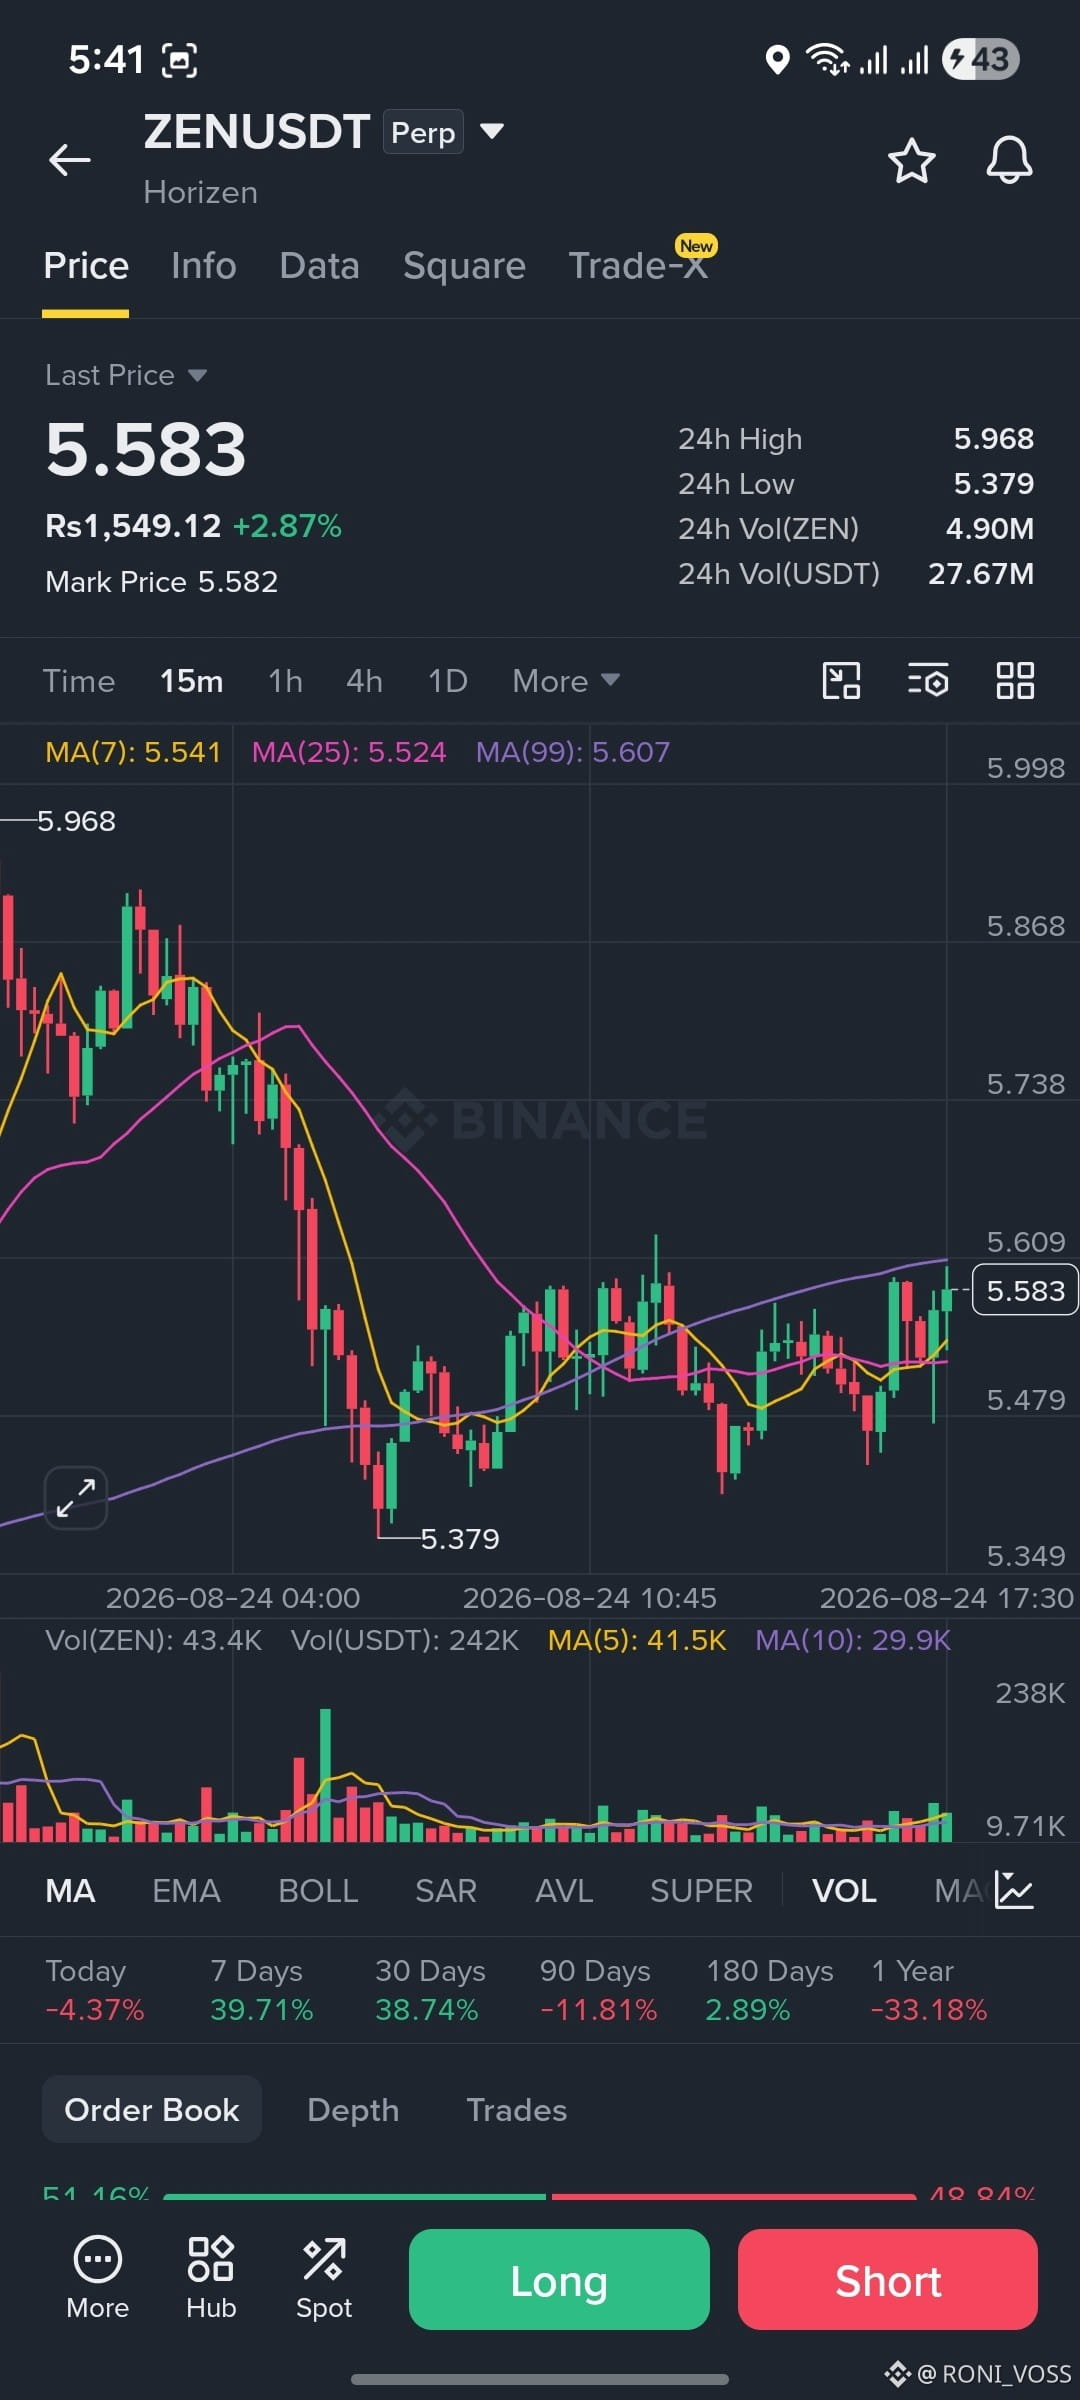This screenshot has height=2400, width=1080.
Task: Toggle the SAR indicator
Action: (446, 1891)
